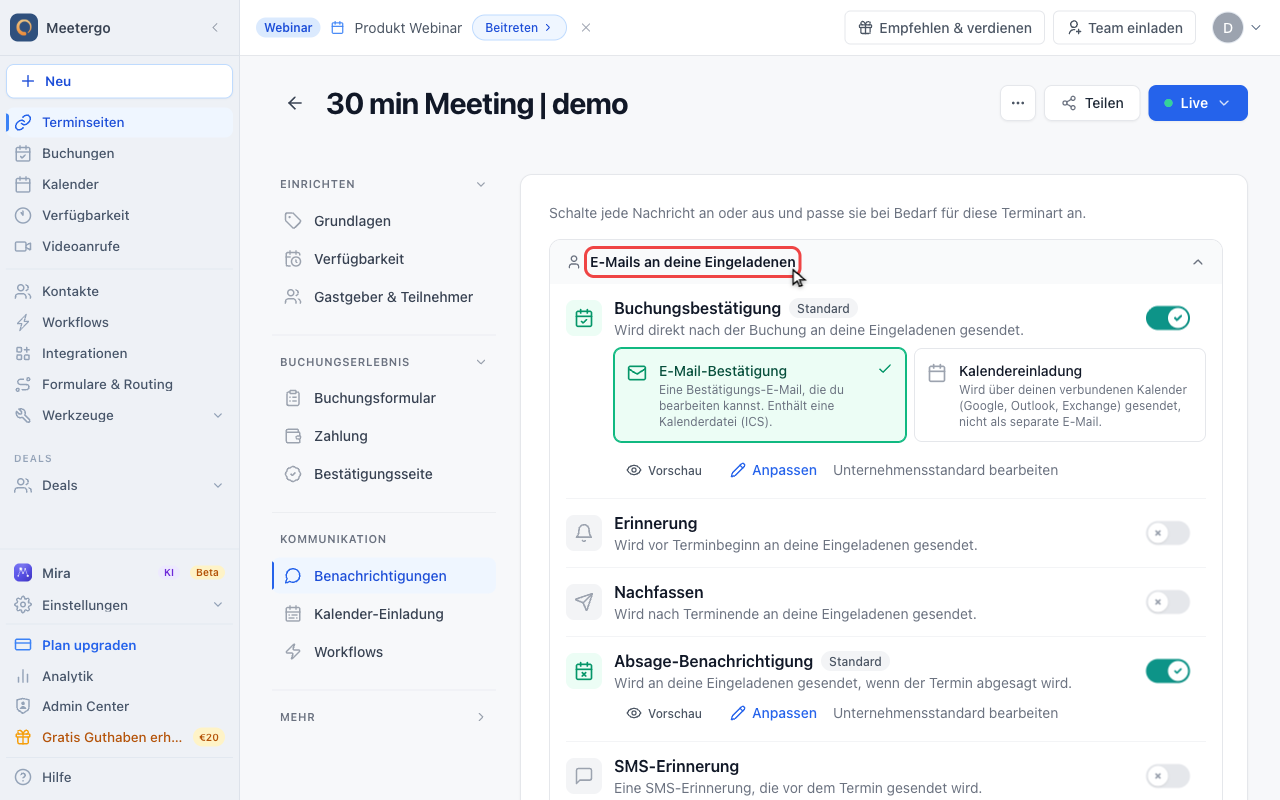Click the Verfügbarkeit clock icon in main sidebar
This screenshot has height=800, width=1280.
(x=23, y=215)
